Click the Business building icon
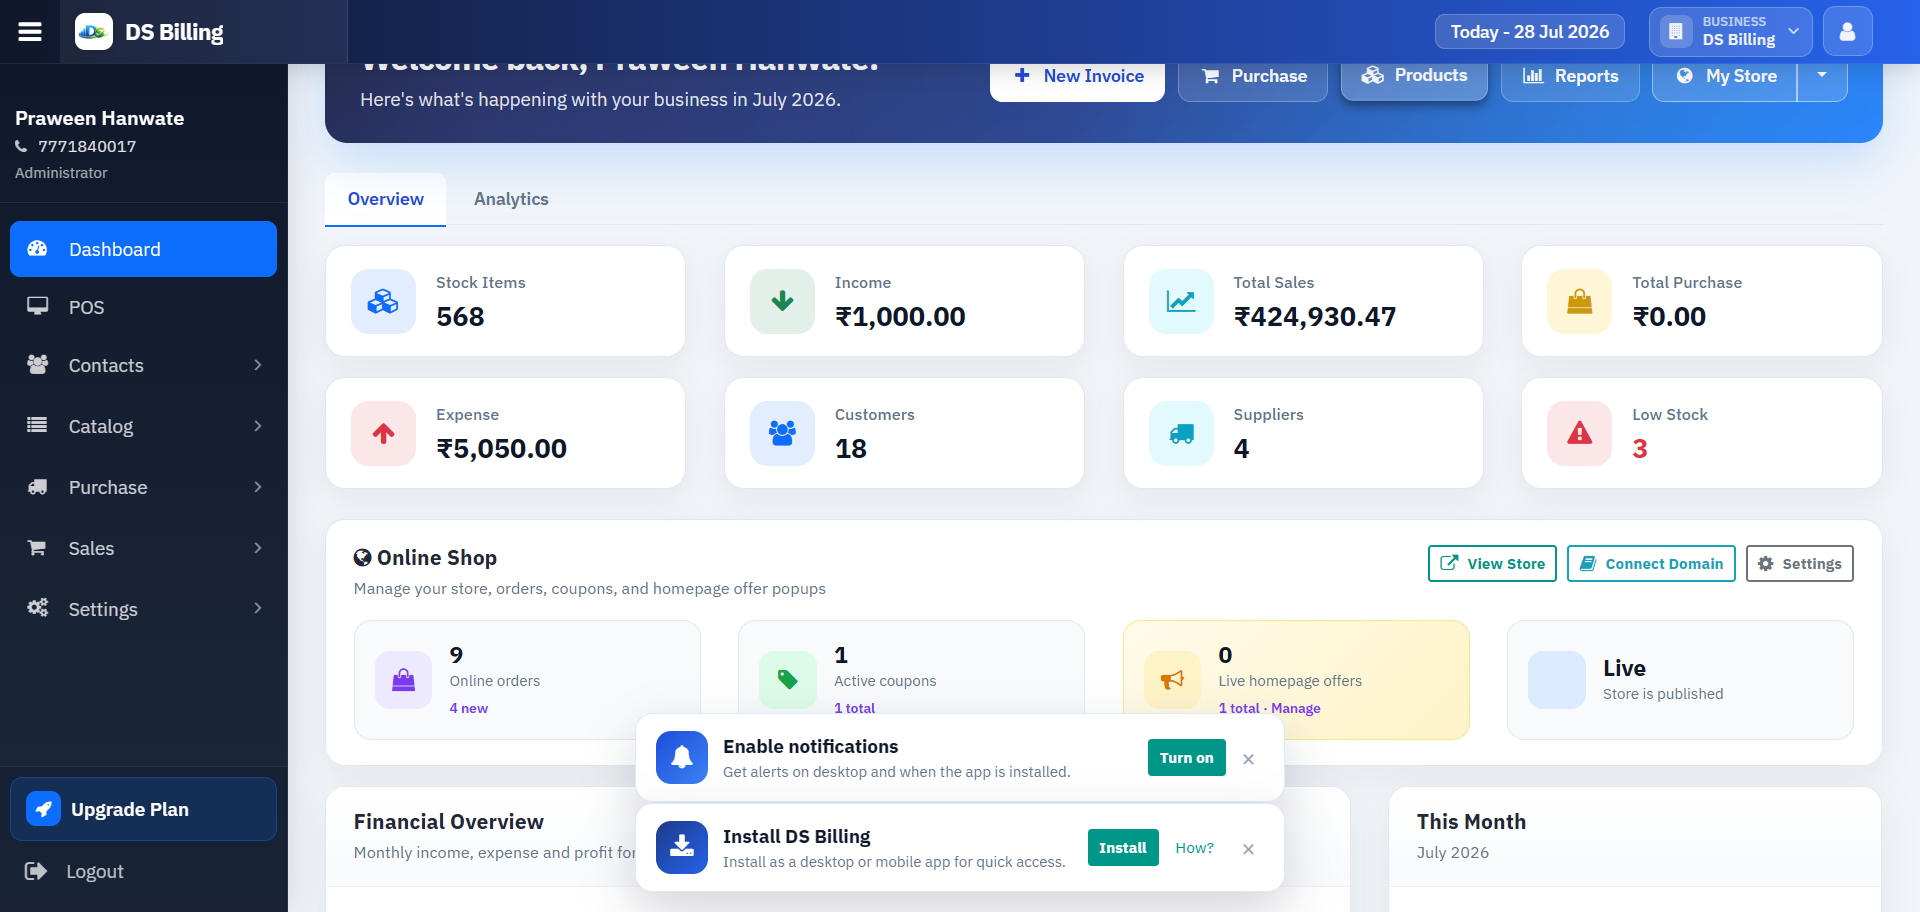1920x912 pixels. (1676, 32)
